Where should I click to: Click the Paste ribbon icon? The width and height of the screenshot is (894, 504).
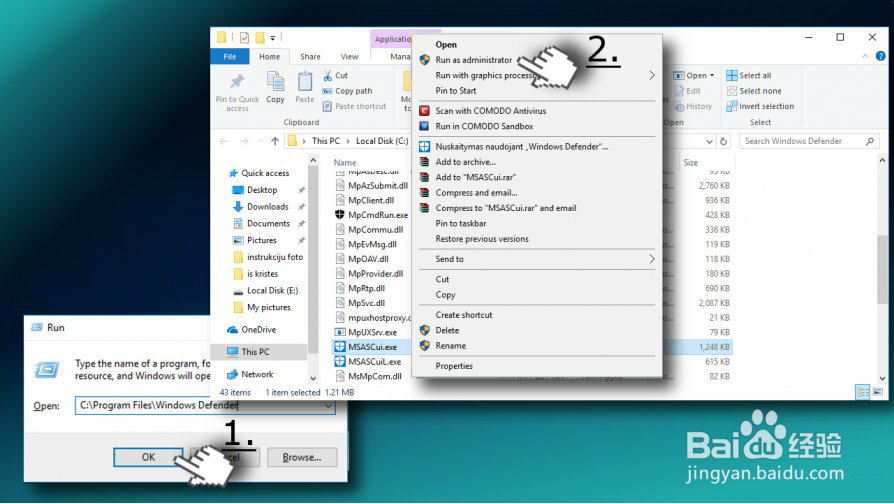tap(304, 82)
